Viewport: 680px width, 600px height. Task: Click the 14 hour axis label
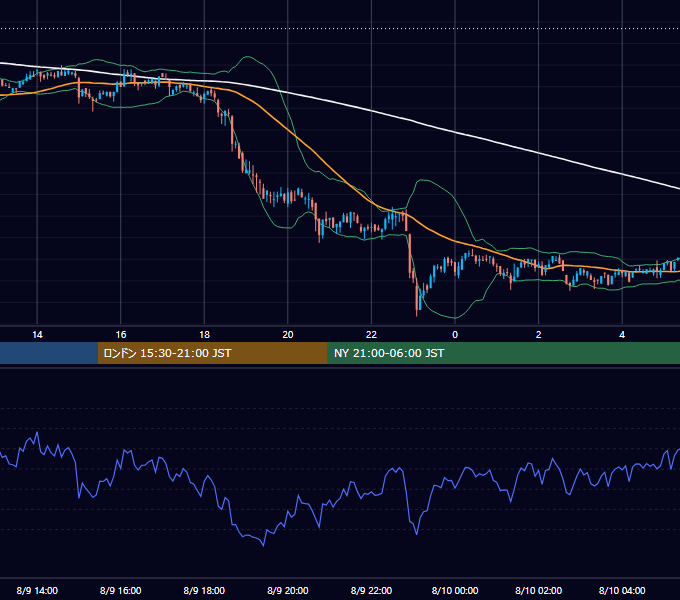point(37,335)
